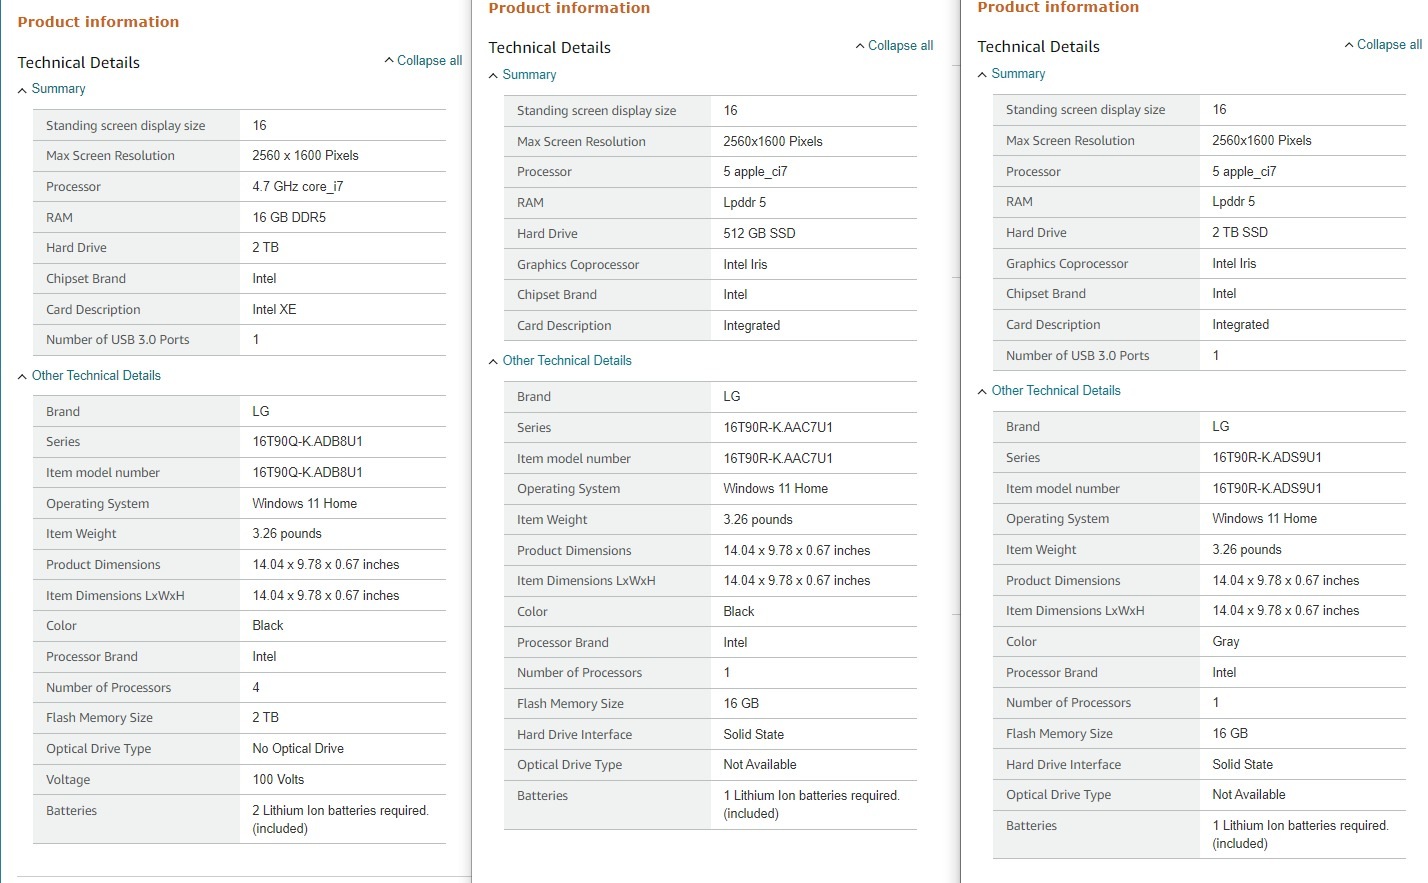The image size is (1428, 883).
Task: Click Product information heading in middle panel
Action: pos(569,8)
